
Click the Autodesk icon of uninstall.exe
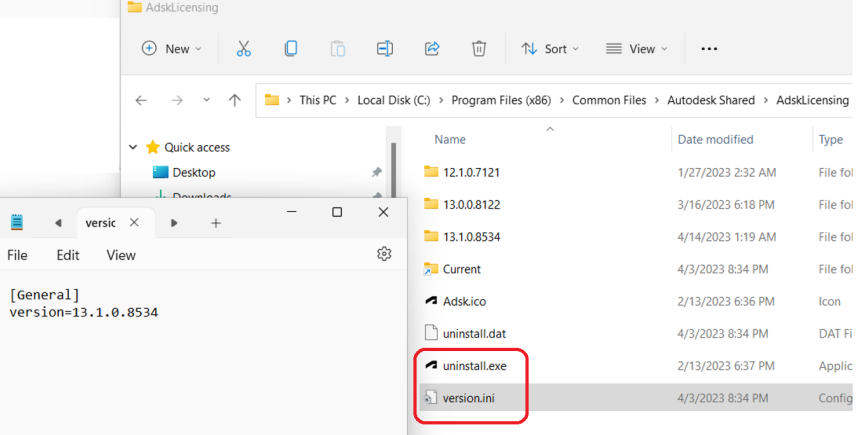[431, 365]
